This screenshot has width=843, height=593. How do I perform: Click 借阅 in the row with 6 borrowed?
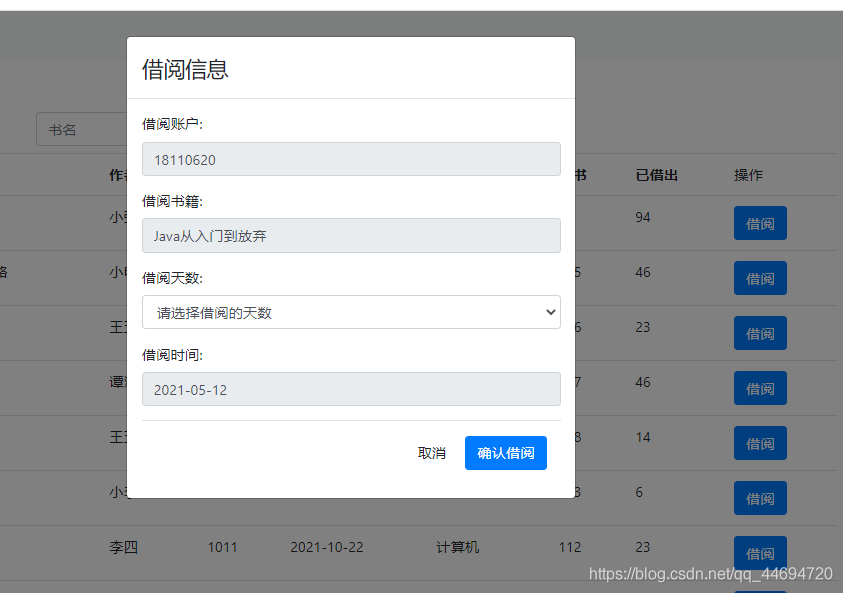pyautogui.click(x=760, y=498)
